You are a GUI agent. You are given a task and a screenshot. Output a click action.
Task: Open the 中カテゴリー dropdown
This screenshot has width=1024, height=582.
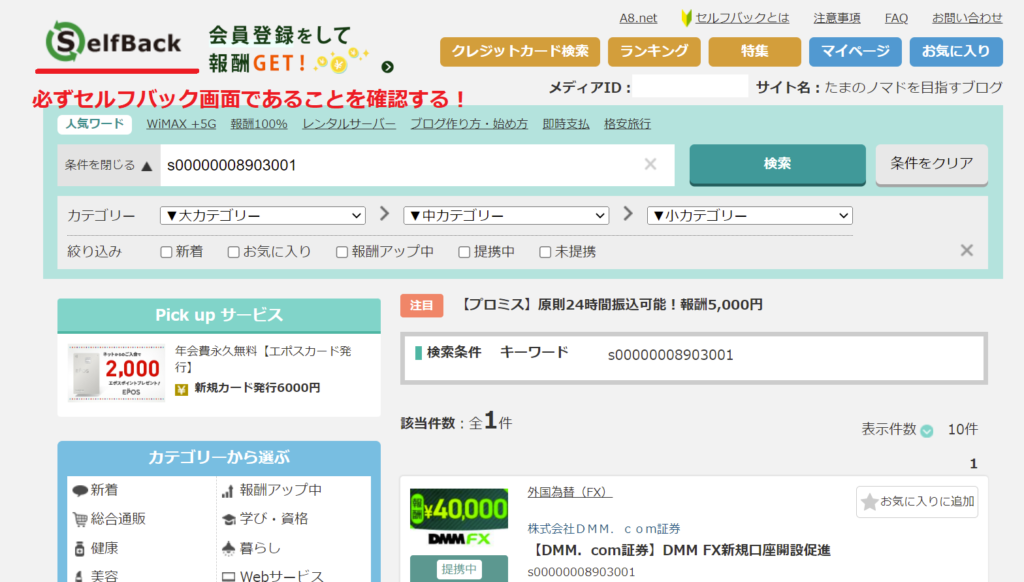point(506,216)
